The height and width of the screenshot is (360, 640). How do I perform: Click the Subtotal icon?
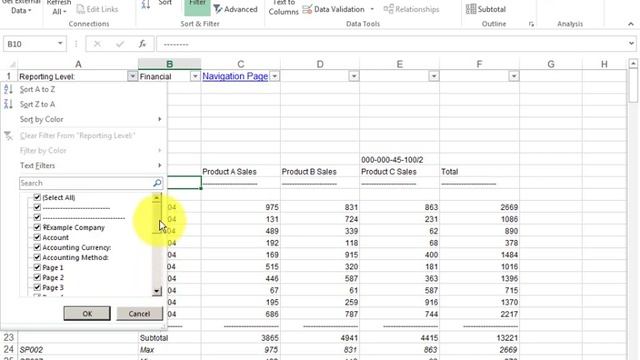pos(471,9)
